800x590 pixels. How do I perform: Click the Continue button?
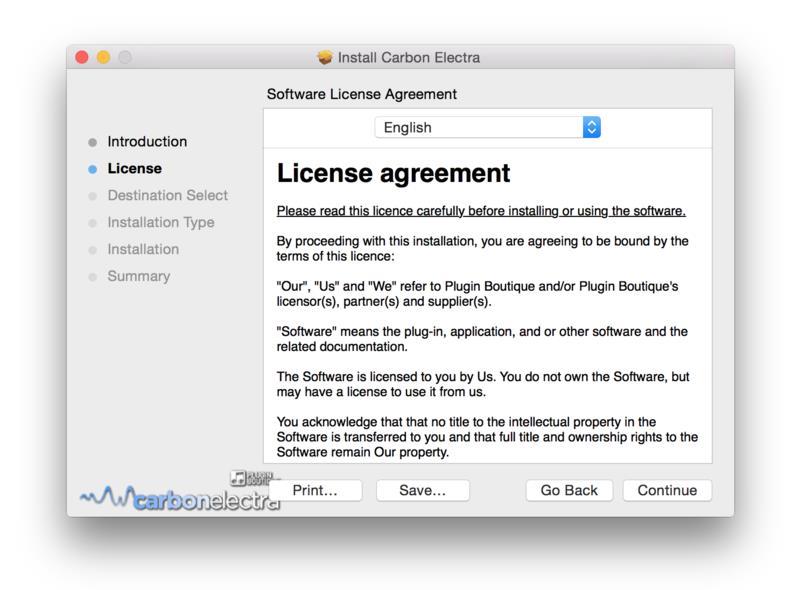click(667, 490)
